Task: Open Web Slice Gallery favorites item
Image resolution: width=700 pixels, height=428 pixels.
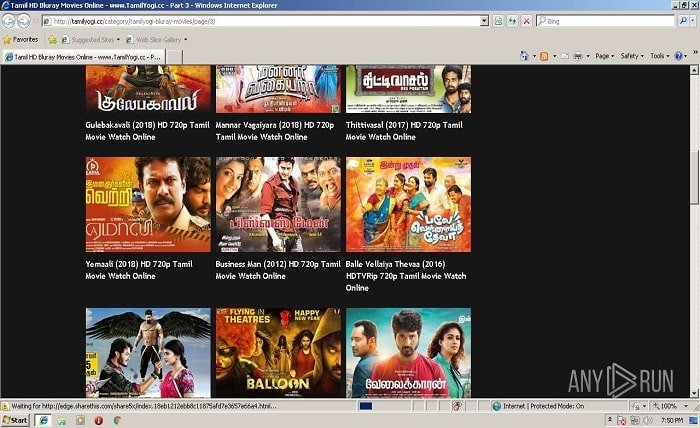Action: pos(157,40)
